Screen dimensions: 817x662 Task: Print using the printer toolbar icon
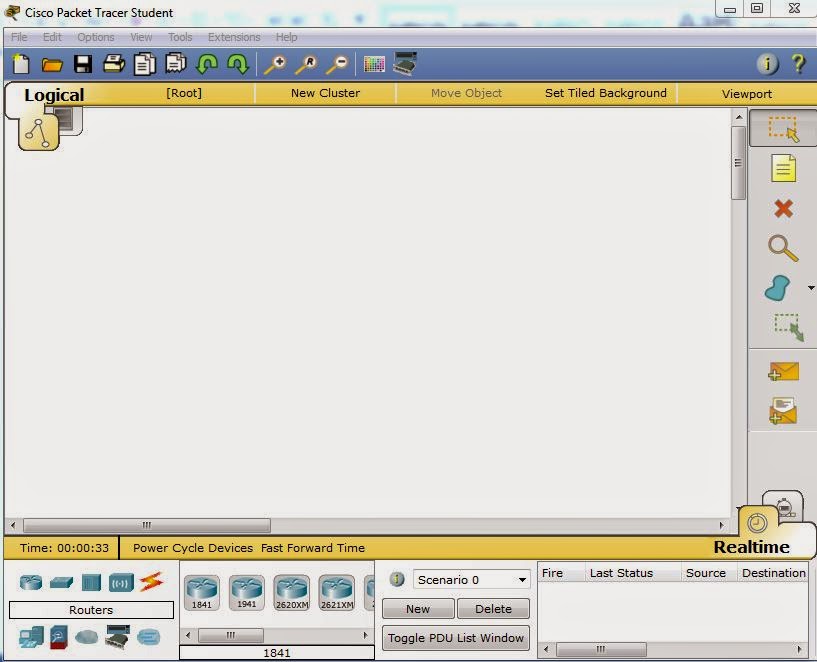pos(114,64)
